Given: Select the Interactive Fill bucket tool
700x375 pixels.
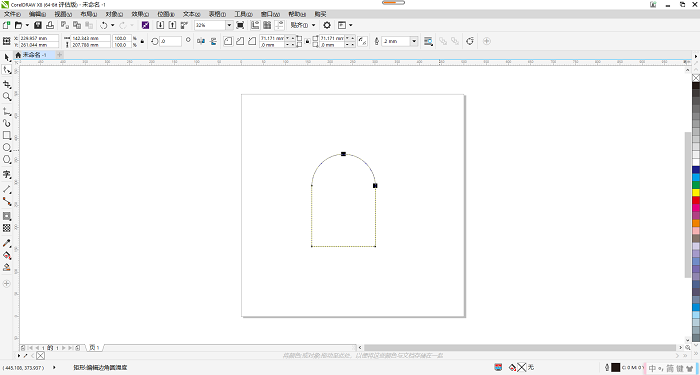Looking at the screenshot, I should 7,255.
